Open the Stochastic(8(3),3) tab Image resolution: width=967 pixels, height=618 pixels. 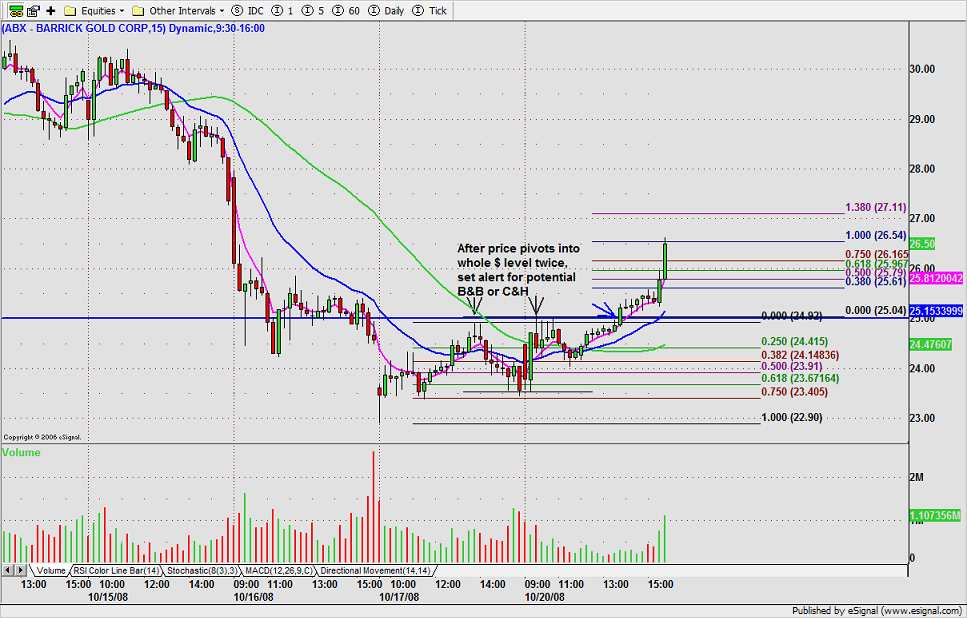pyautogui.click(x=202, y=571)
